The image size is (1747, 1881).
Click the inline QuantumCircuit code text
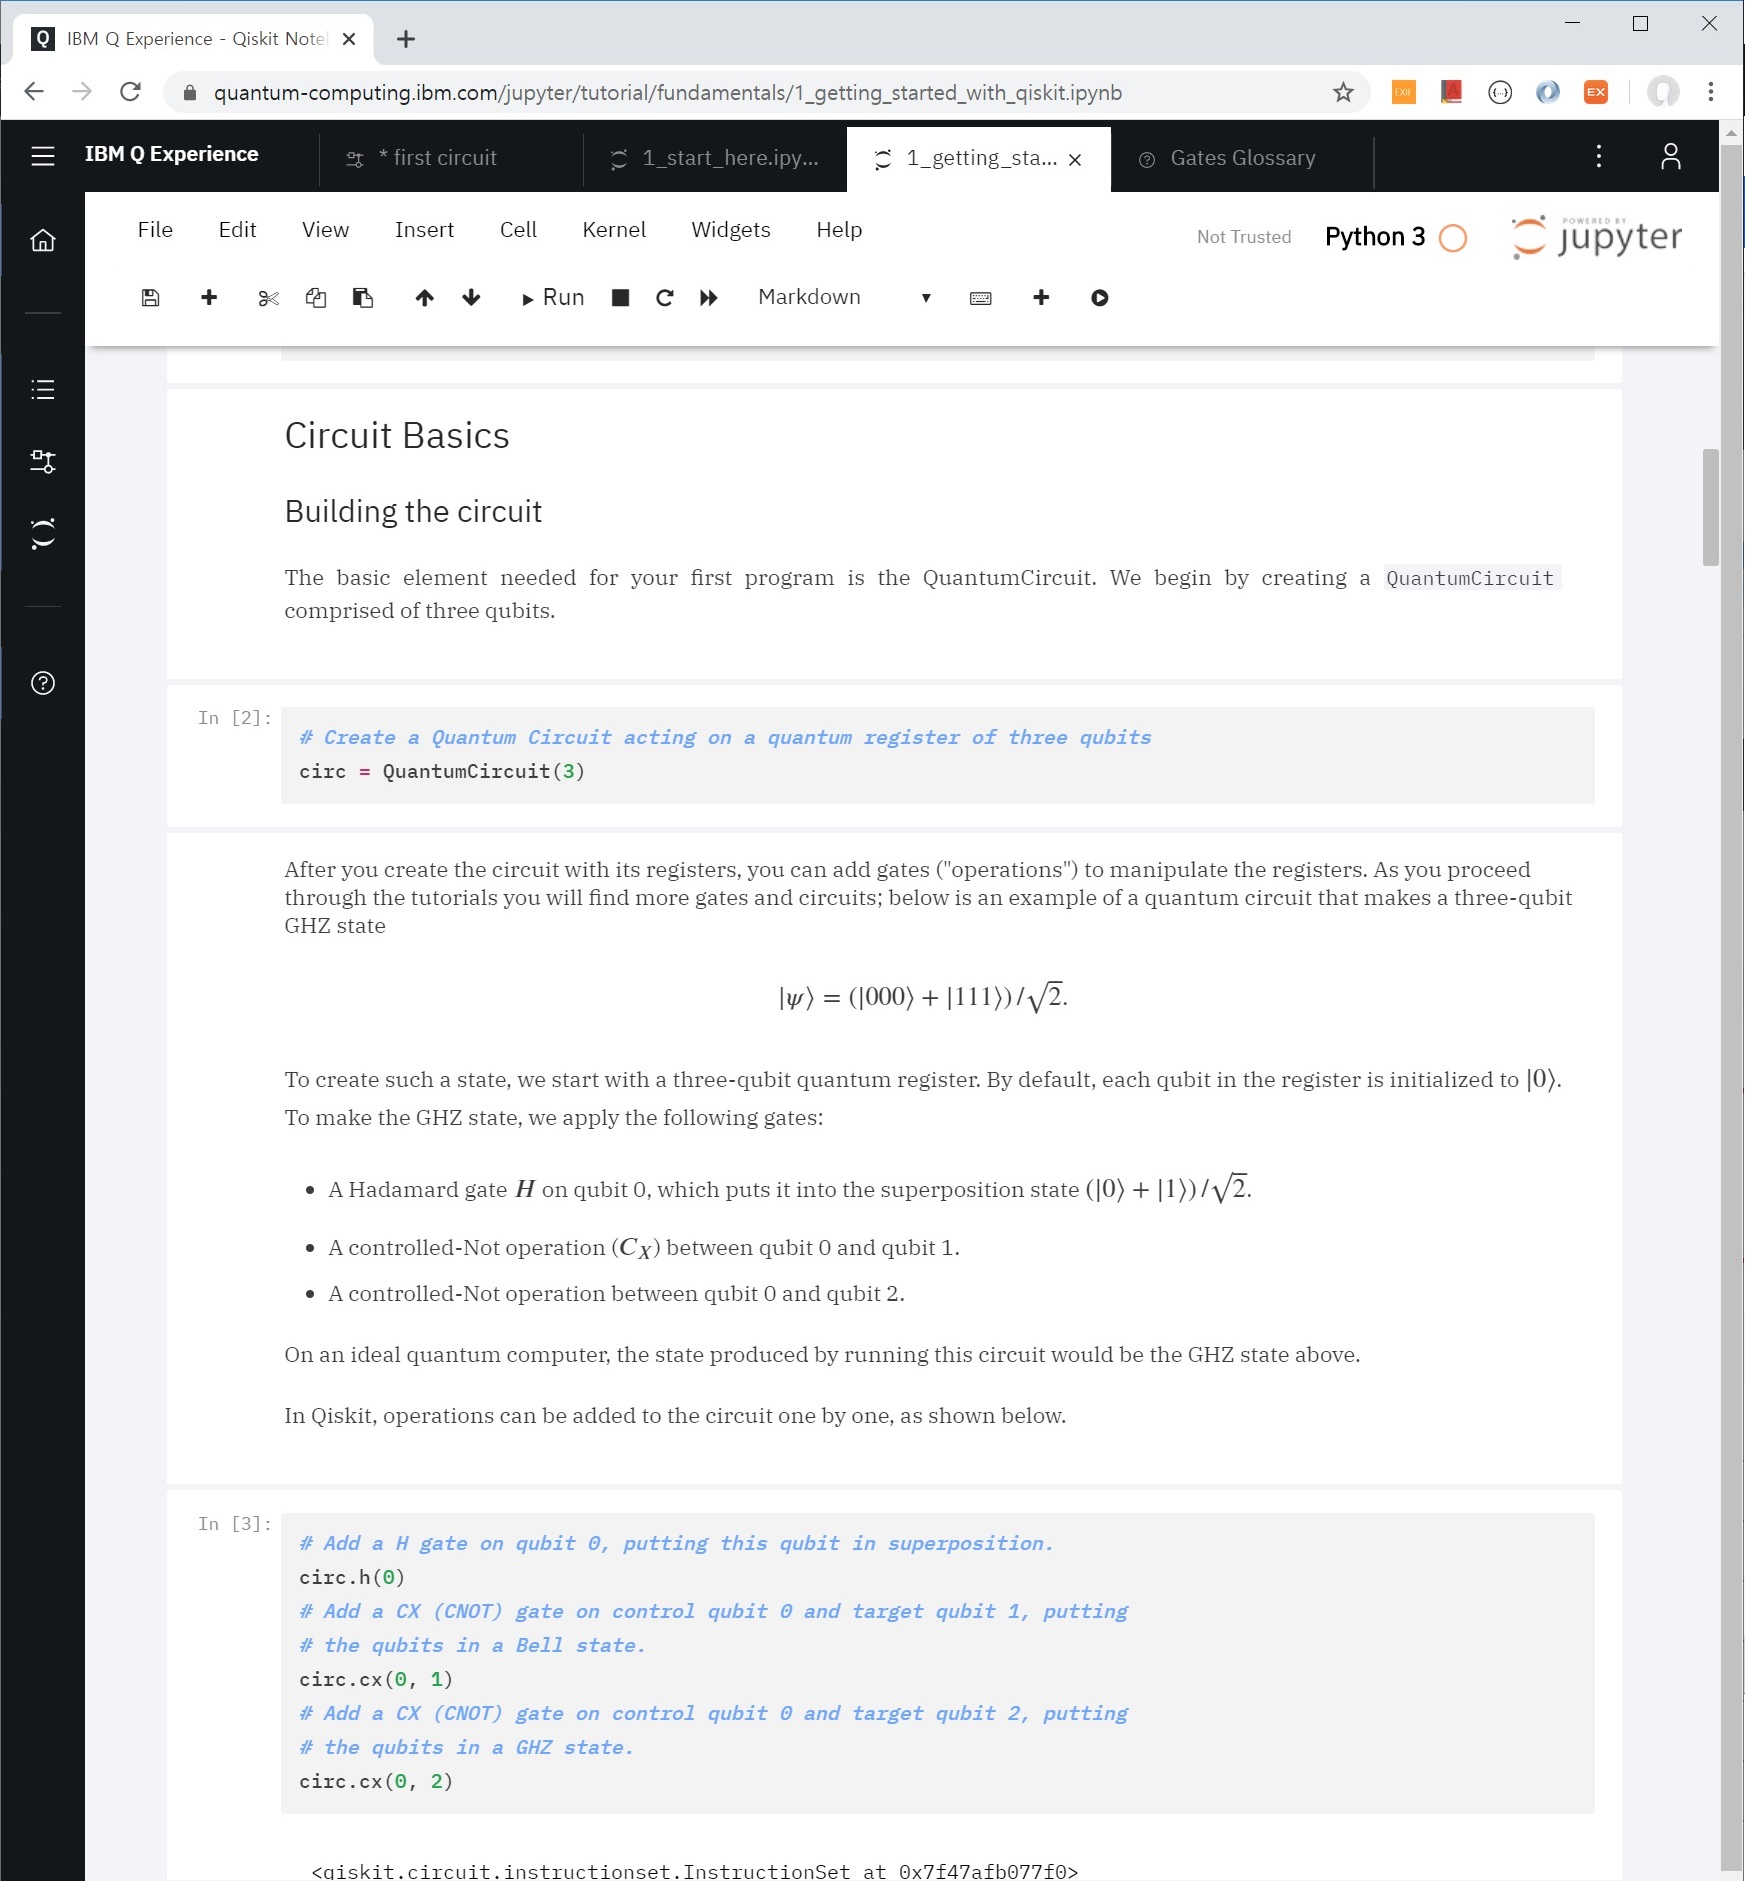(1470, 578)
